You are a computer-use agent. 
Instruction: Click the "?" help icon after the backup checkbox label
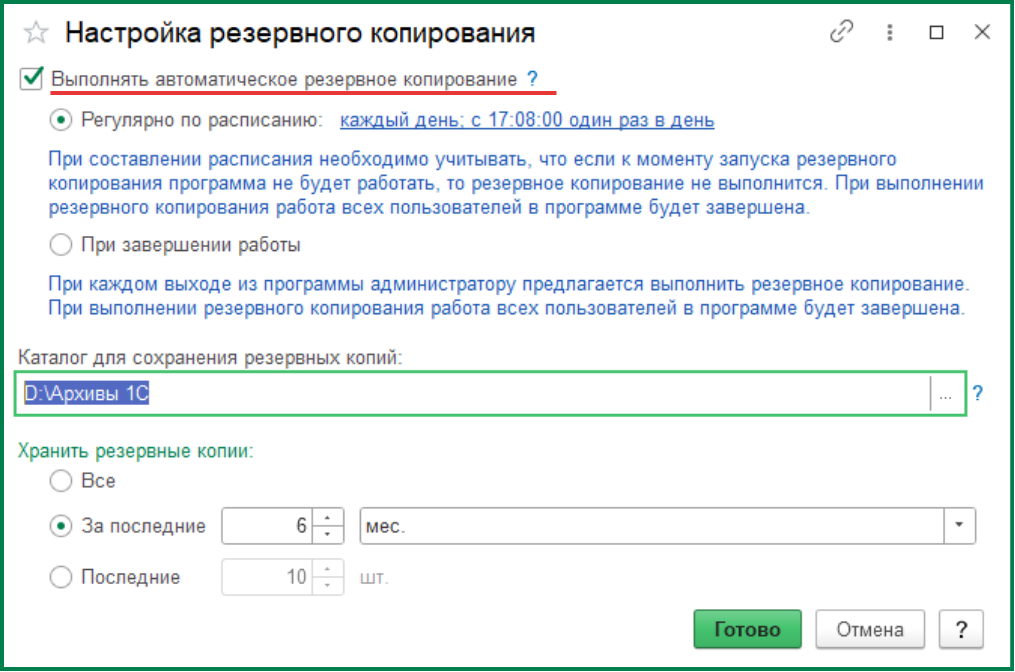(x=531, y=79)
